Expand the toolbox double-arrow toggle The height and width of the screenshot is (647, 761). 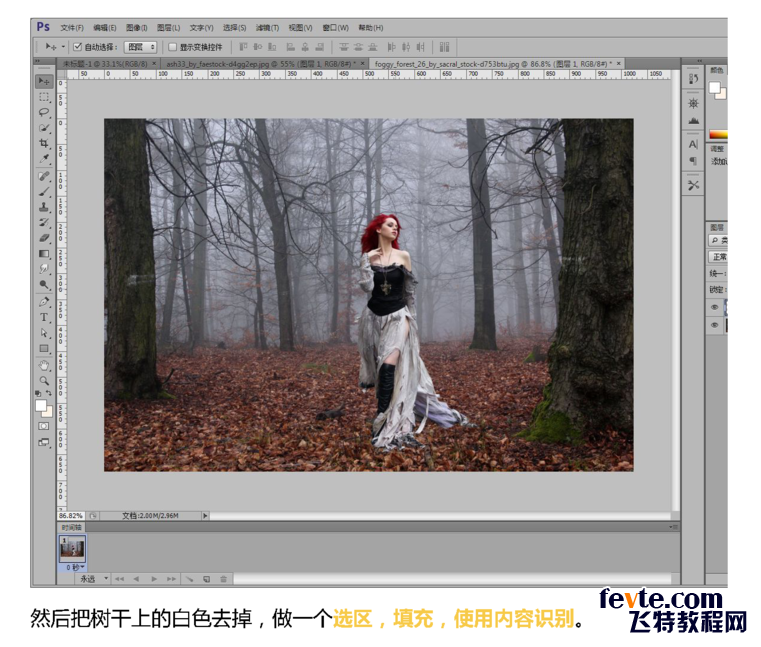(x=37, y=62)
